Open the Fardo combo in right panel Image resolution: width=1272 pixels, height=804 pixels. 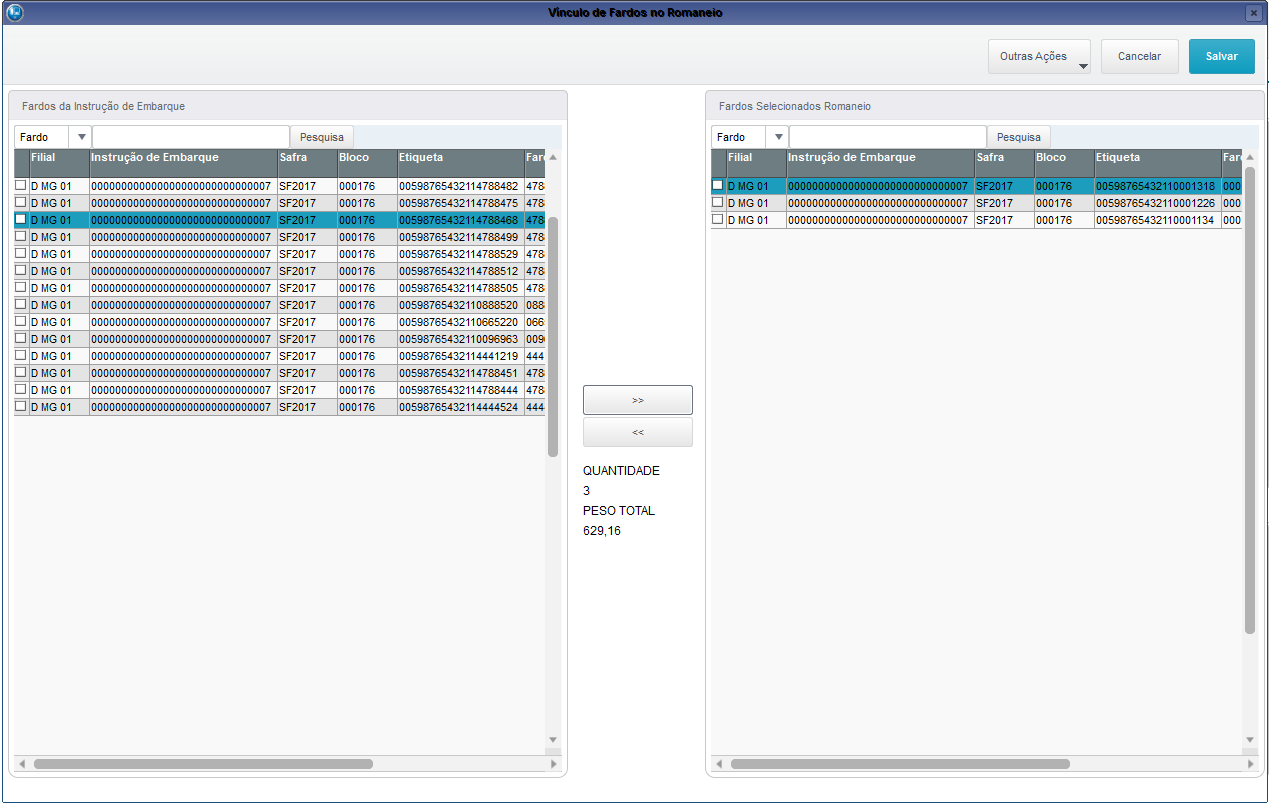point(749,137)
